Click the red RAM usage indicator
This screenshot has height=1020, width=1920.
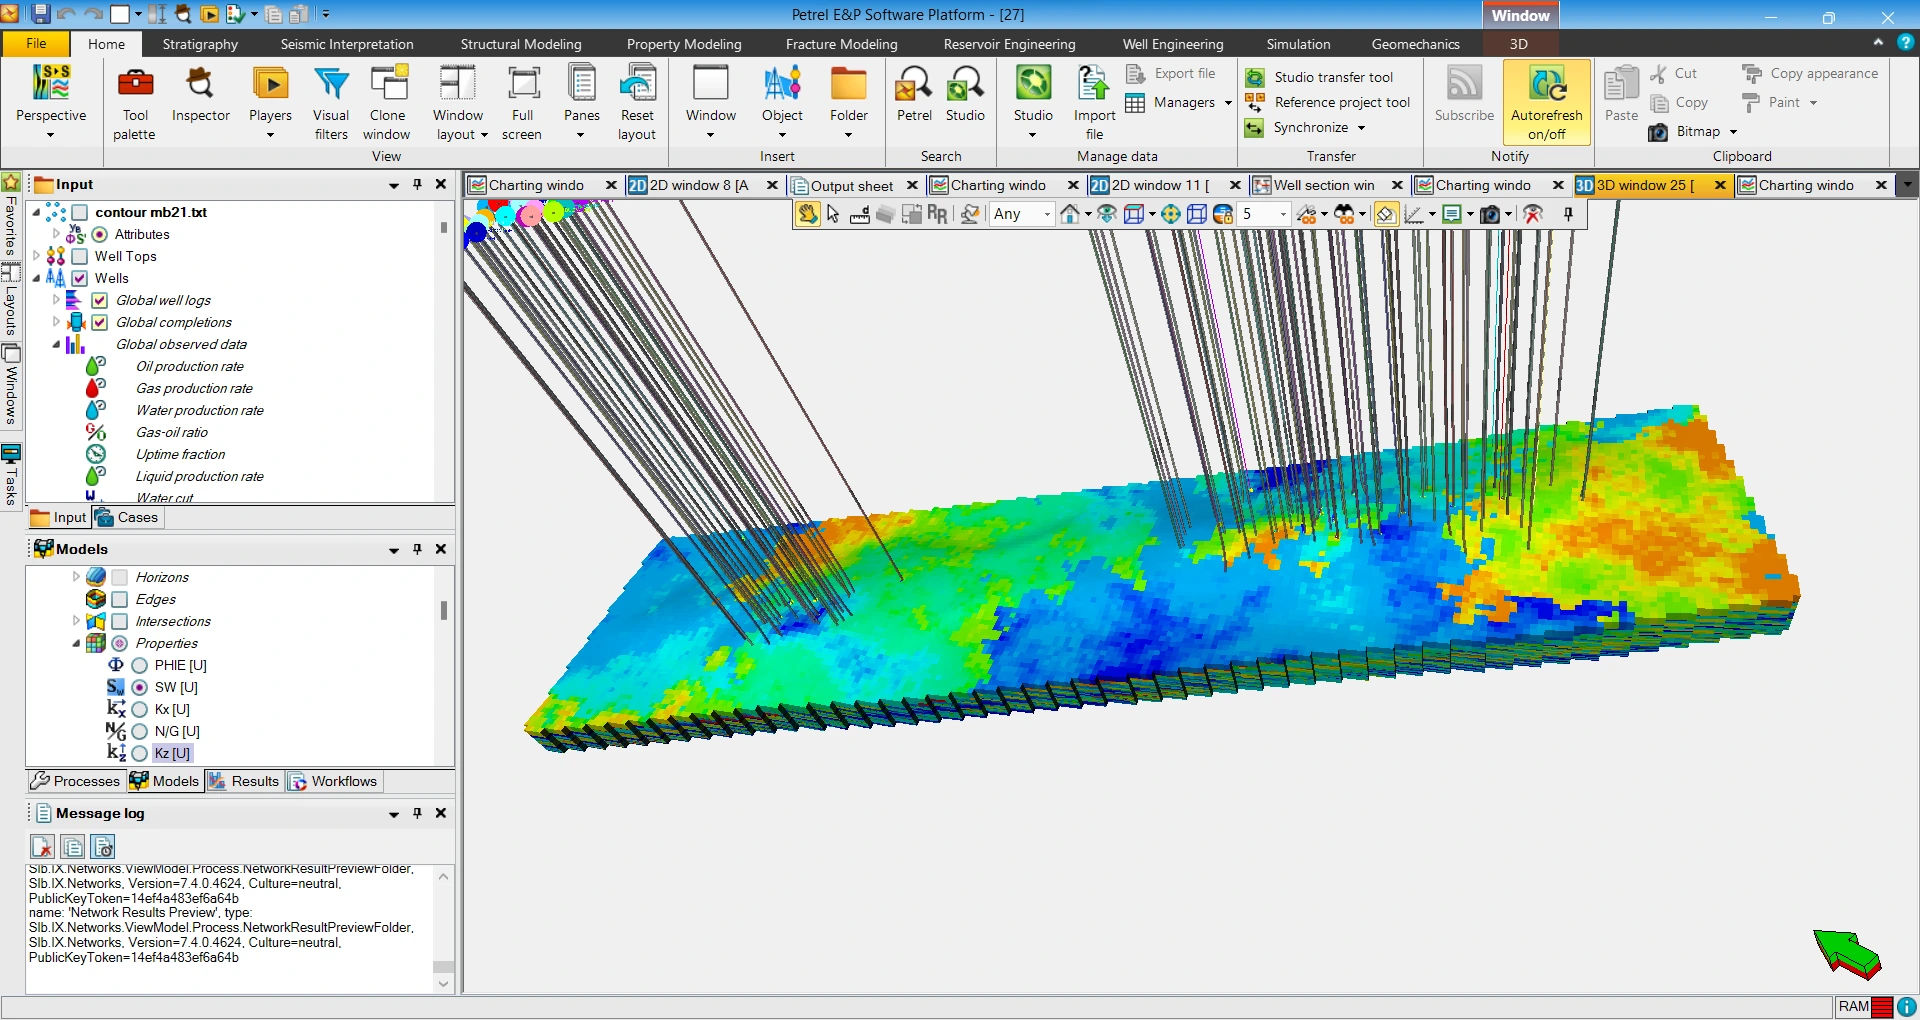(x=1881, y=1007)
